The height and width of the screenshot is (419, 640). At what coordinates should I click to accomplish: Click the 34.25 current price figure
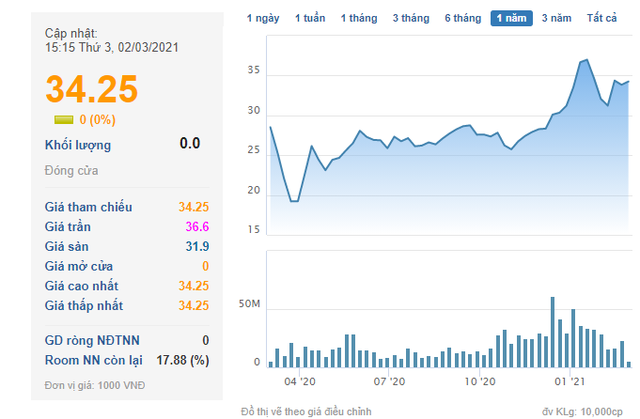[x=92, y=89]
